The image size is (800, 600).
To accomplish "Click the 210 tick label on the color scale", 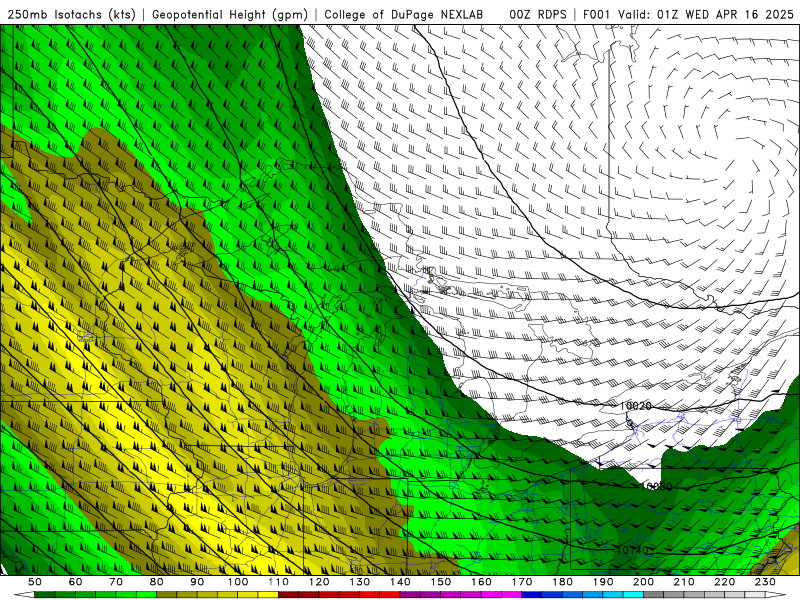I will point(684,582).
